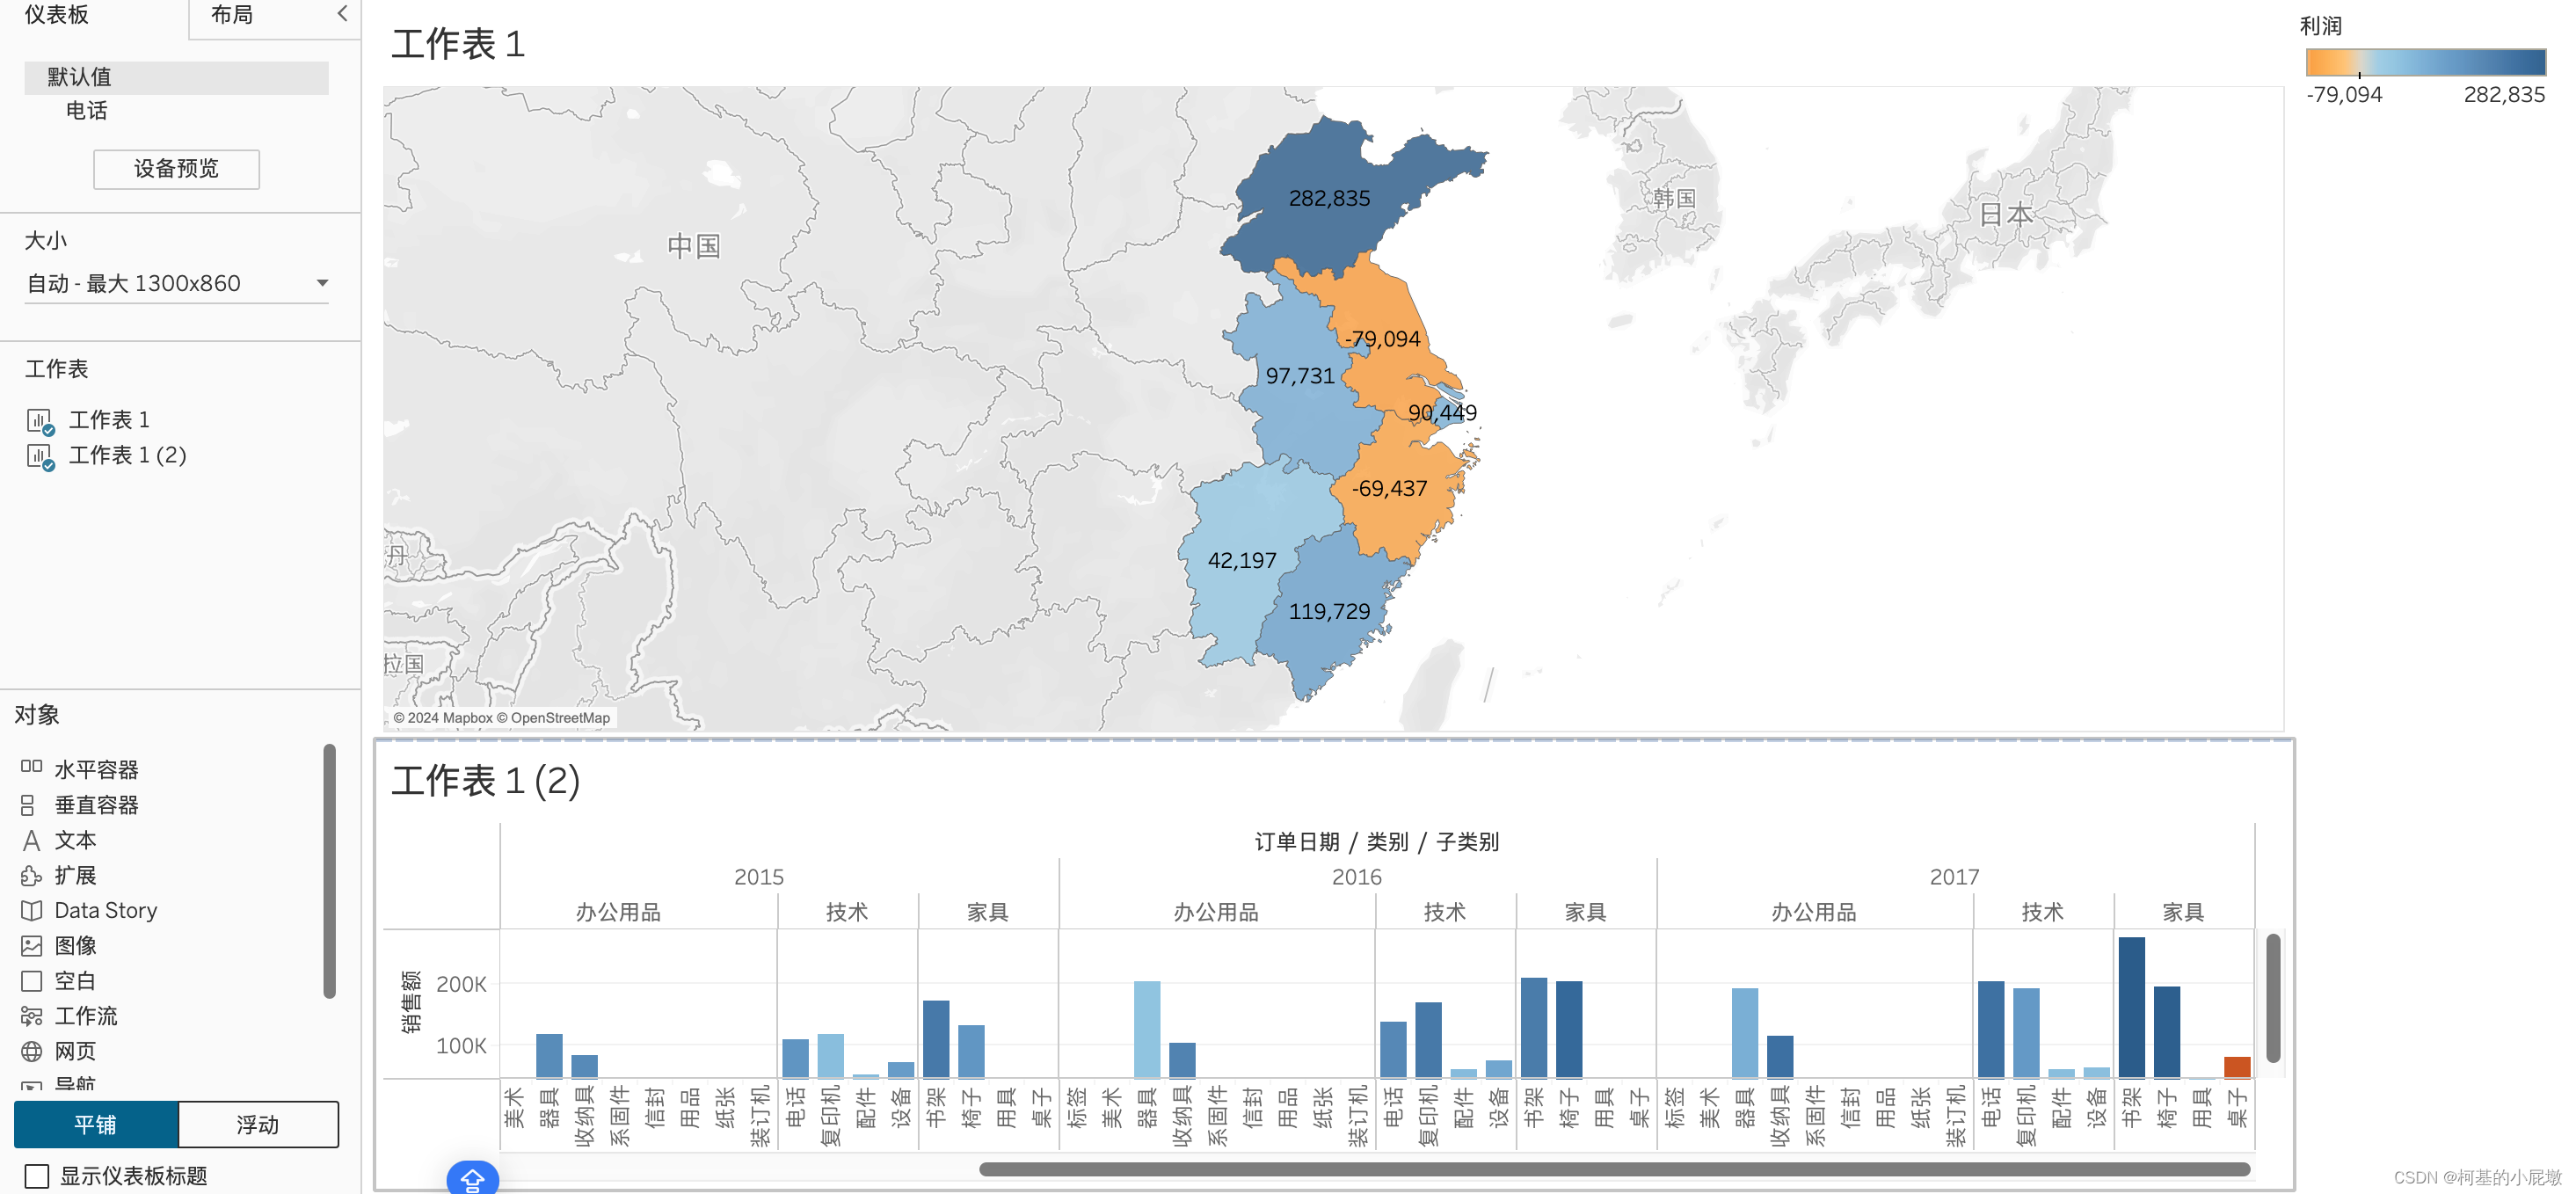Screen dimensions: 2576x1194
Task: Click the Image object icon
Action: tap(31, 945)
